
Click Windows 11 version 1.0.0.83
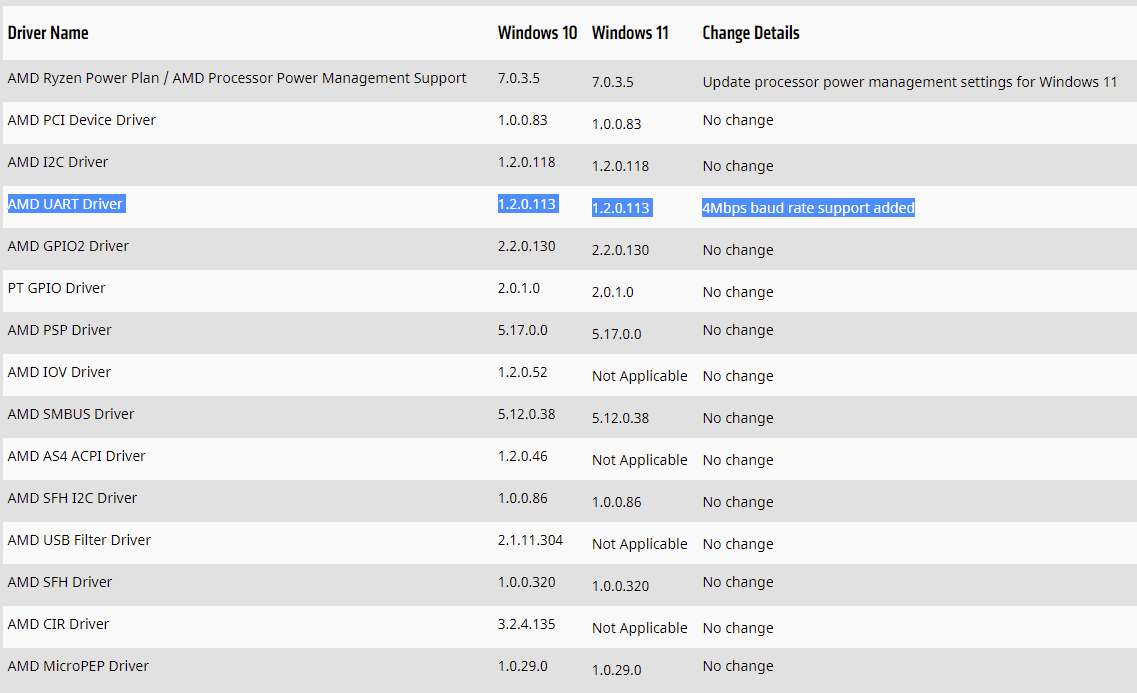pos(616,124)
